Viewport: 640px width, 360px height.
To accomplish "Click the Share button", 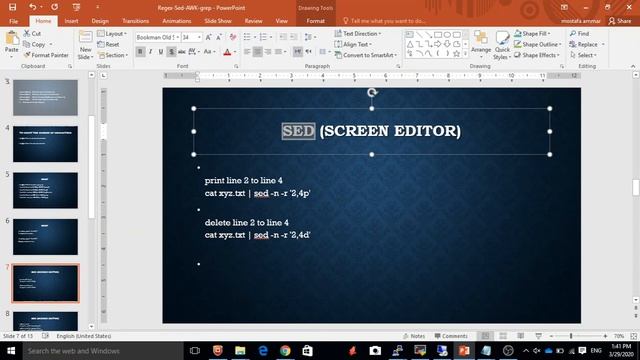I will (620, 21).
